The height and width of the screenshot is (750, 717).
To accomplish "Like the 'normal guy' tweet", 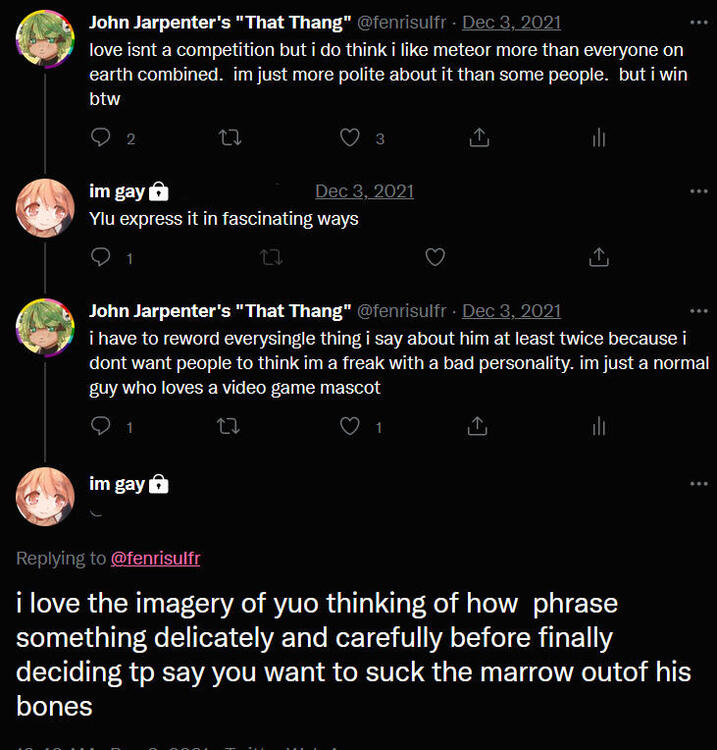I will pyautogui.click(x=350, y=427).
